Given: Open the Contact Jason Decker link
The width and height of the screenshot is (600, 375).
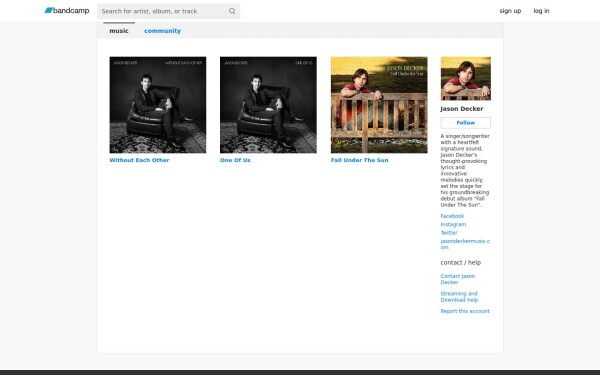Looking at the screenshot, I should tap(458, 279).
